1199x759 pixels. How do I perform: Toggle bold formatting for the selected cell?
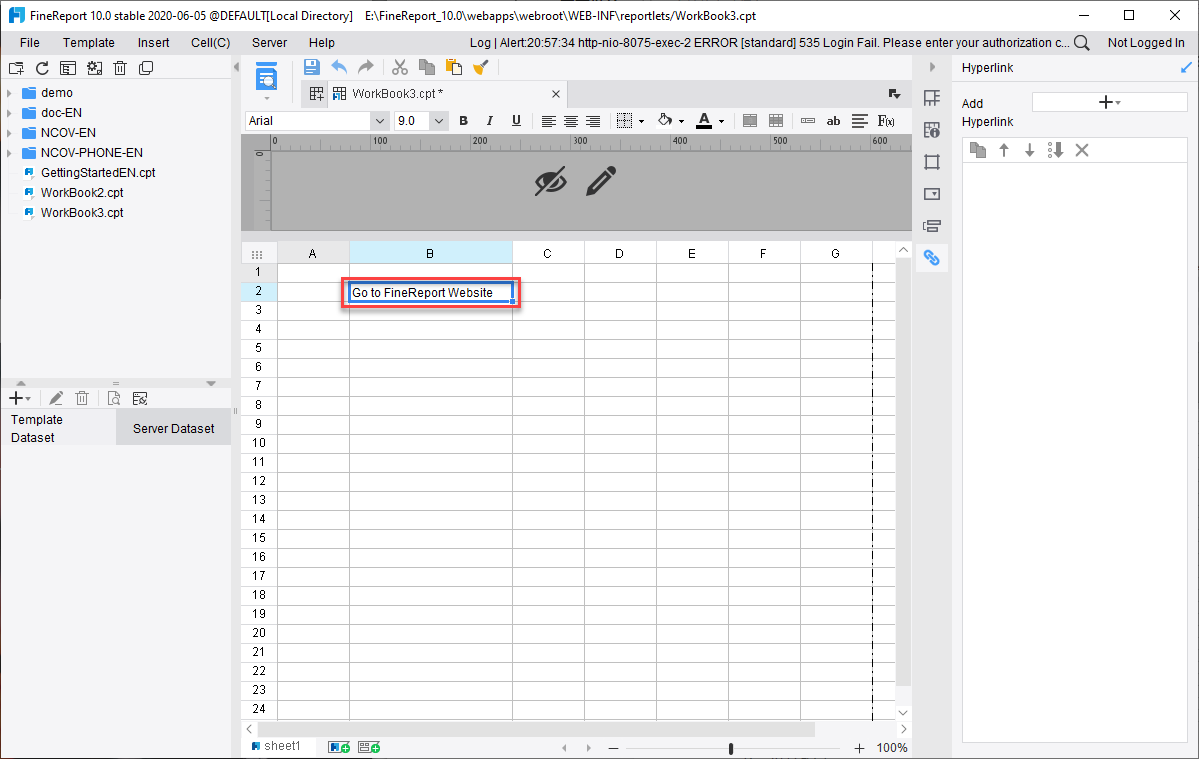(463, 120)
